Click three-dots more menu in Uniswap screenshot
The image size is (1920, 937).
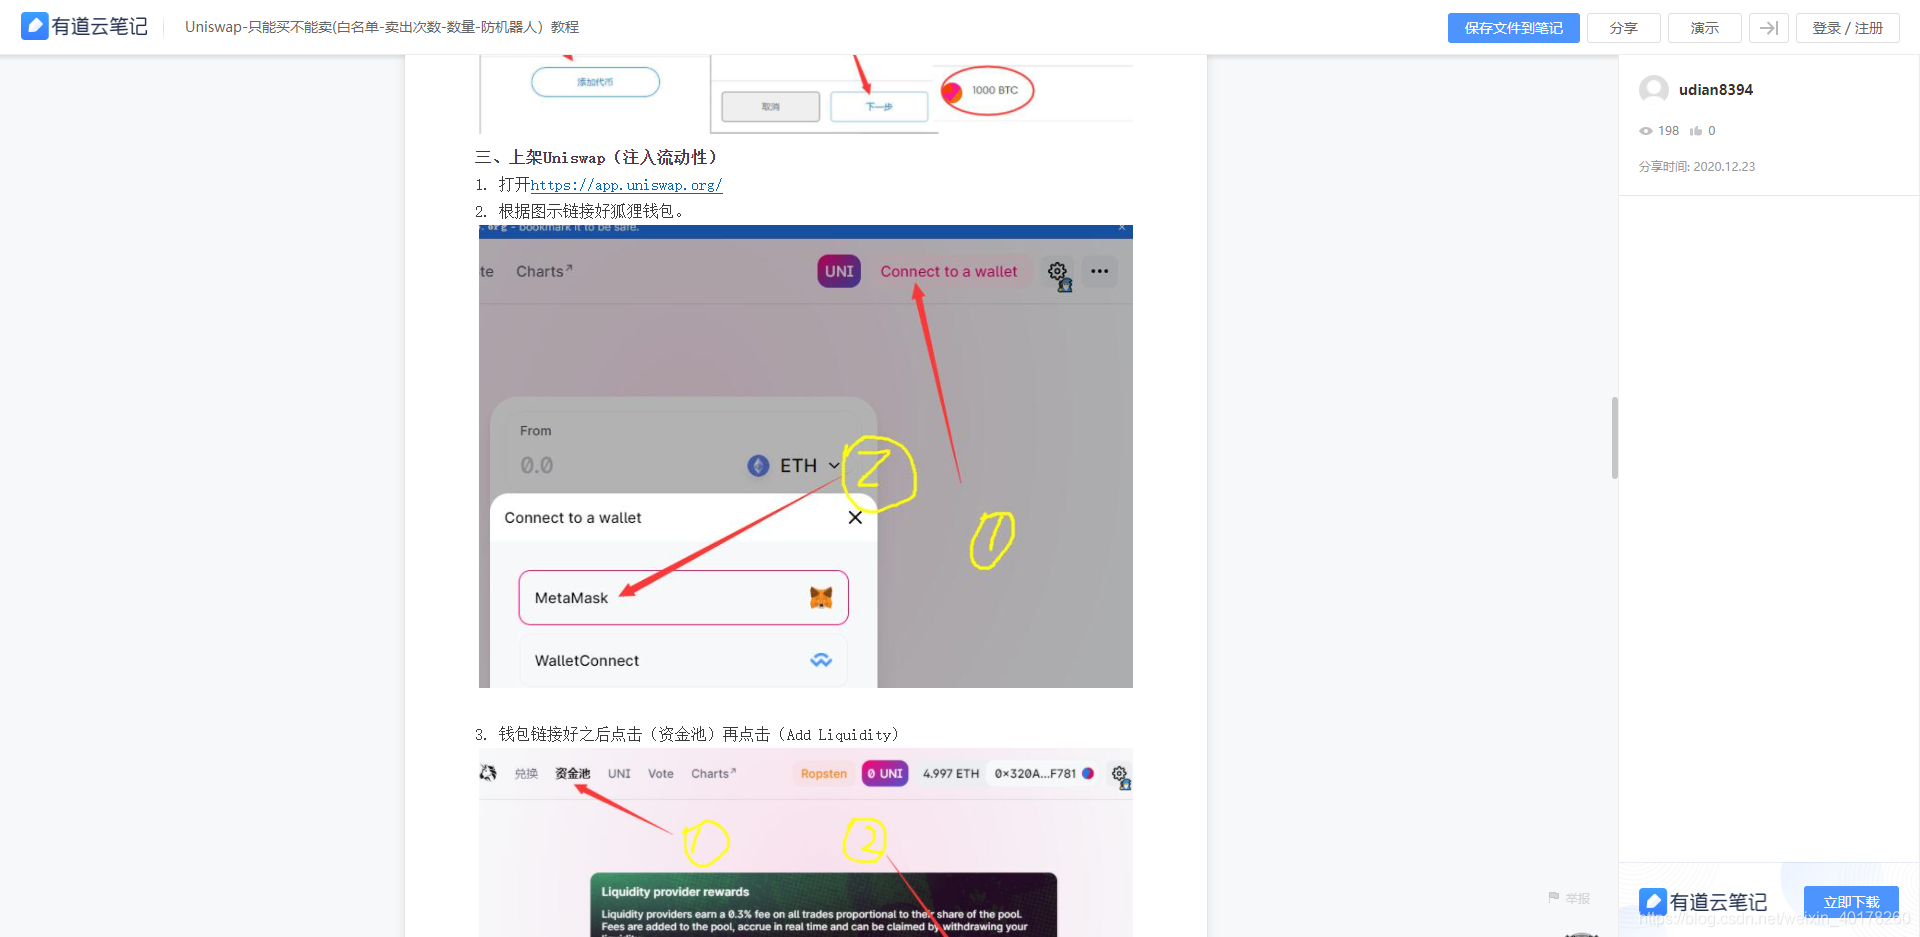[1100, 271]
